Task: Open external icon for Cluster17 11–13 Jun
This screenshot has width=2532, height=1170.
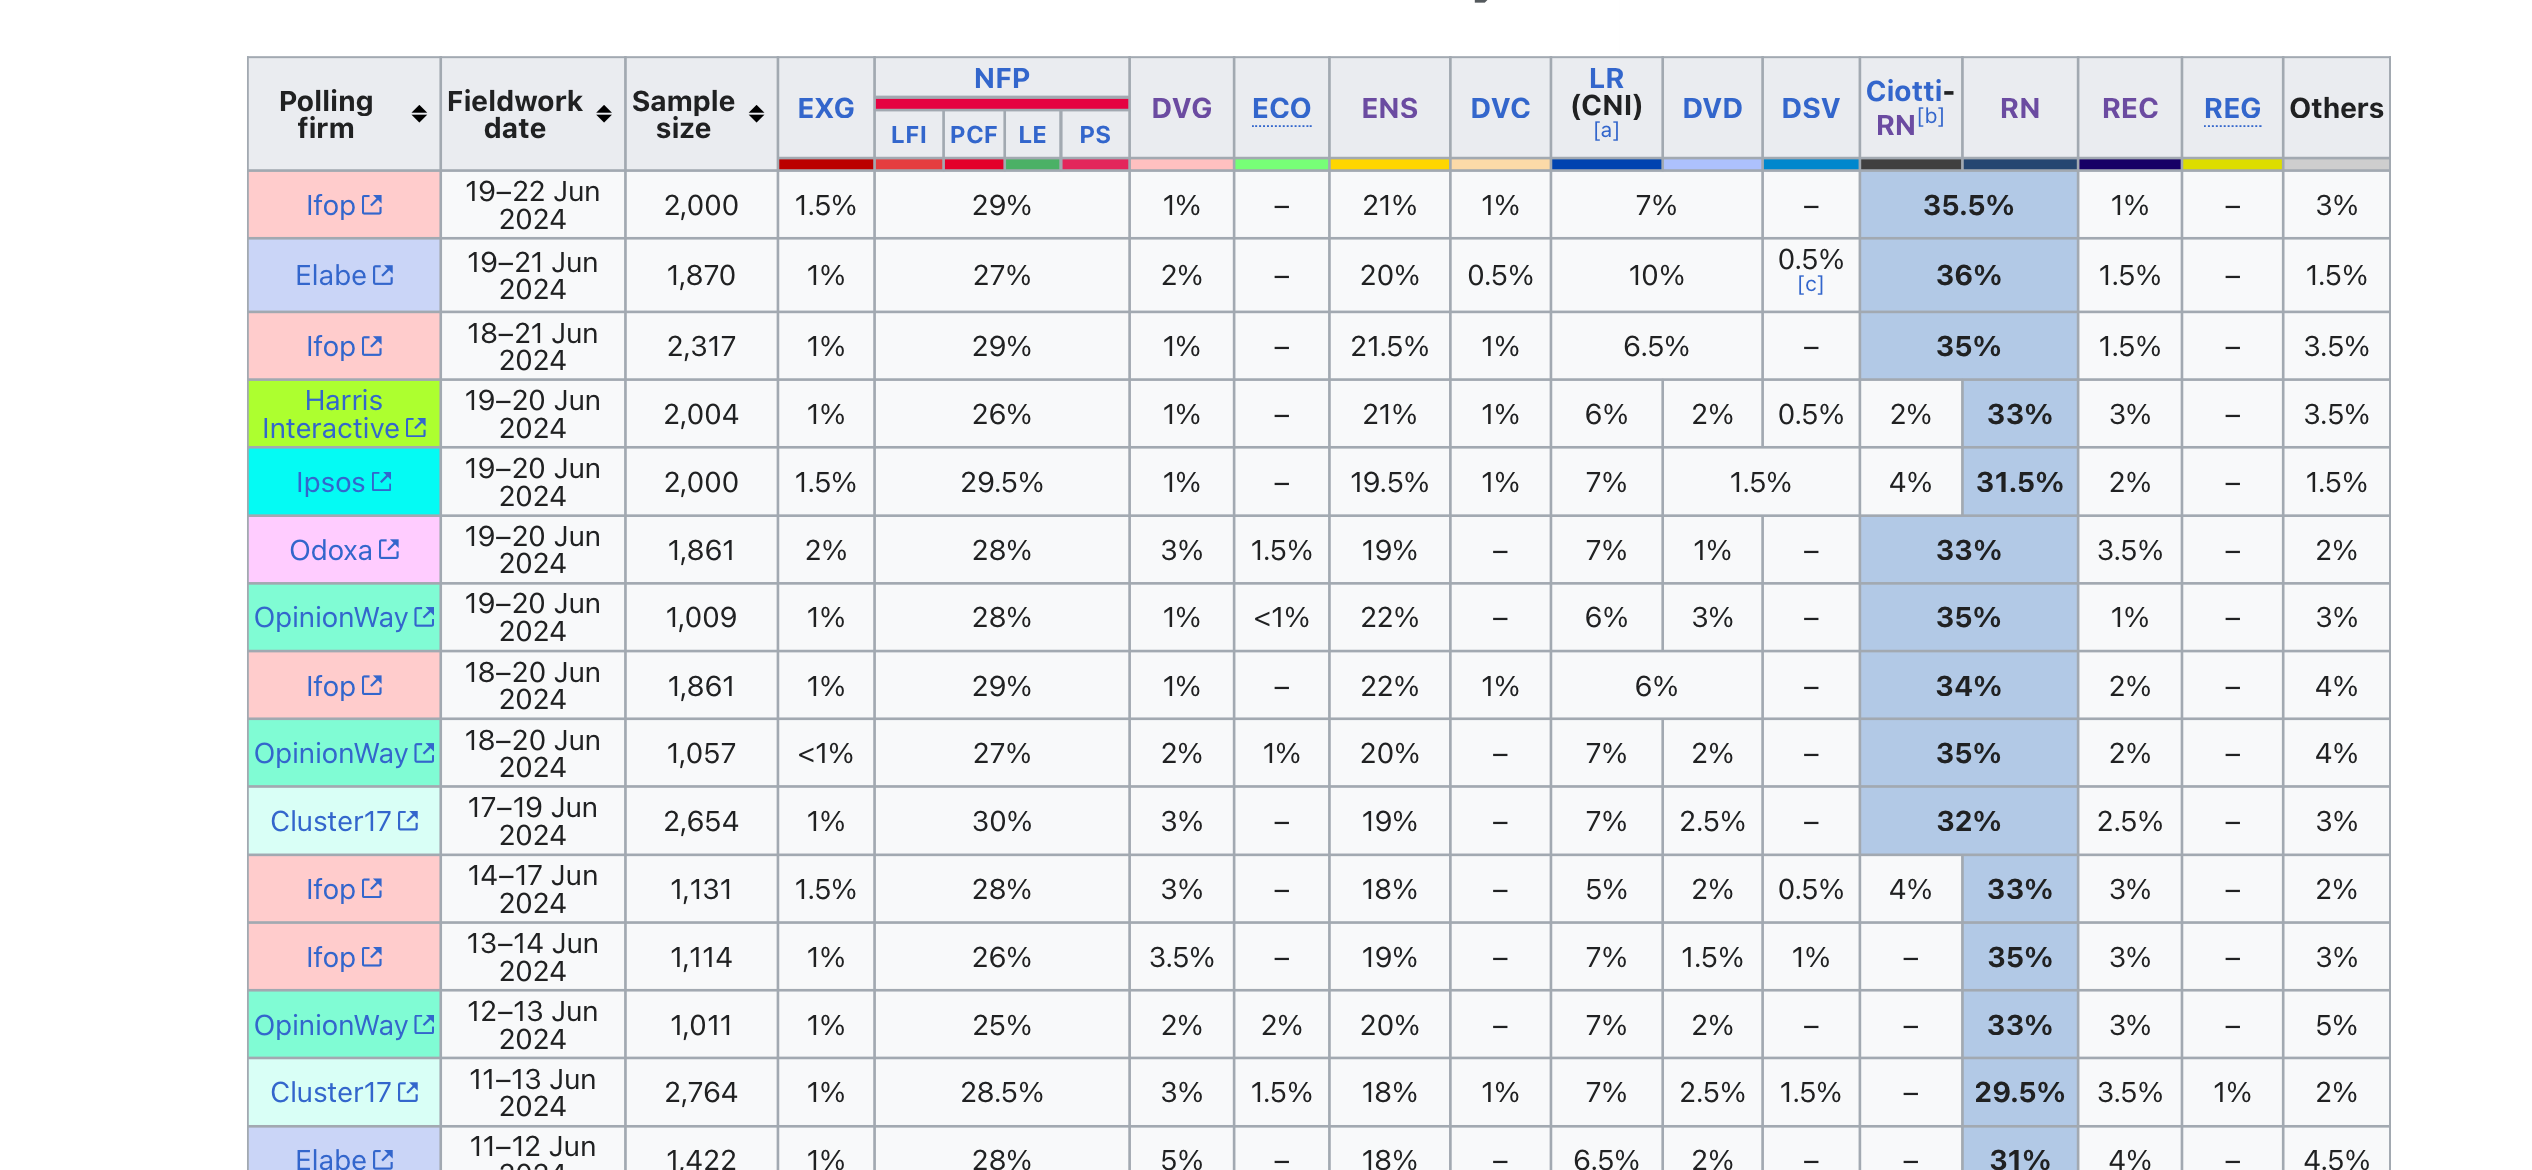Action: pos(408,1092)
